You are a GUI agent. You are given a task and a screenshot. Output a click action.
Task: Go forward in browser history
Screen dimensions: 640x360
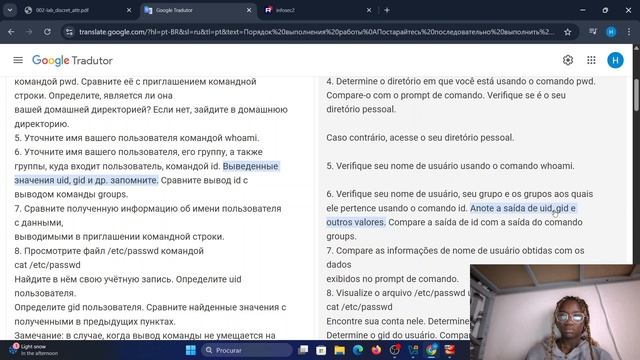coord(29,32)
